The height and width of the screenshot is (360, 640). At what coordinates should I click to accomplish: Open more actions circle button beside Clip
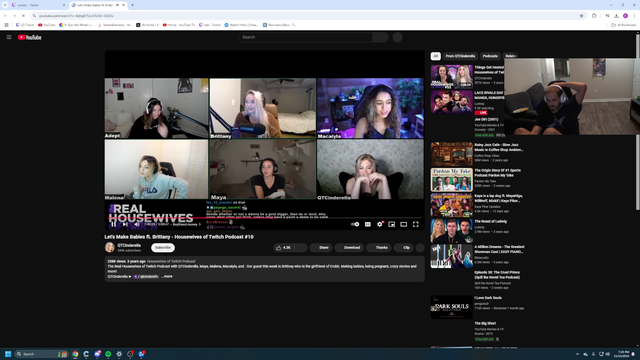point(420,247)
